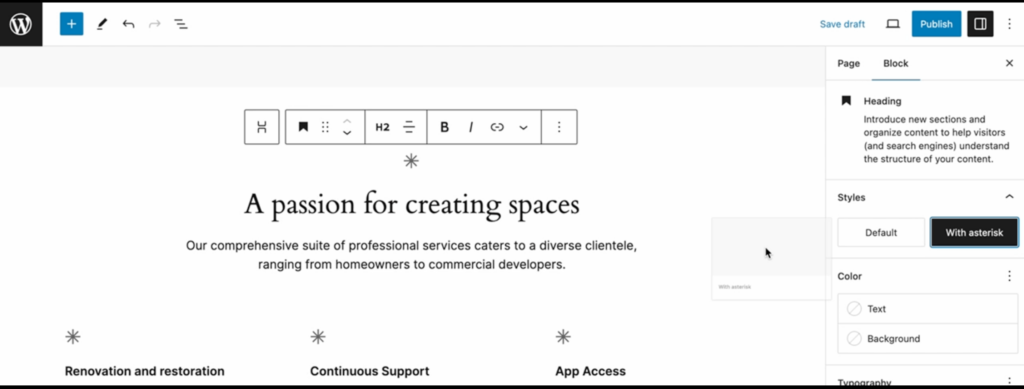Click the WordPress logo to exit the editor

(x=21, y=24)
